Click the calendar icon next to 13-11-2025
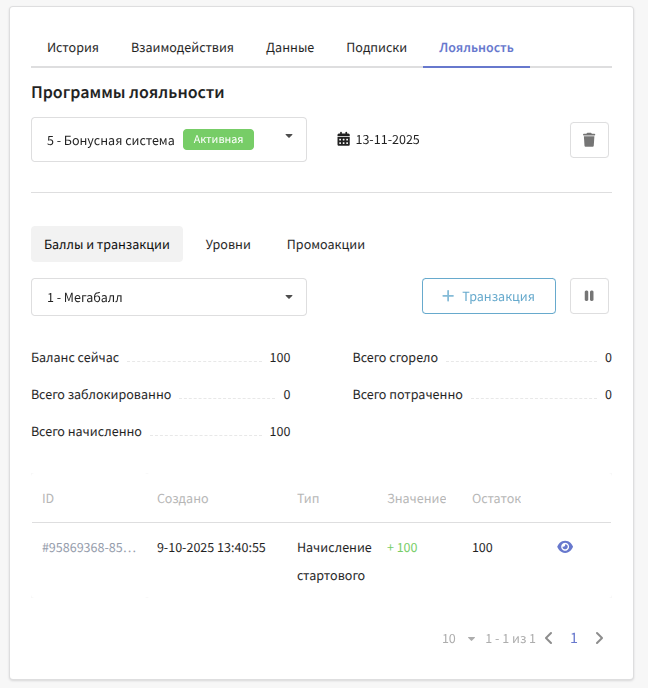 click(x=343, y=140)
